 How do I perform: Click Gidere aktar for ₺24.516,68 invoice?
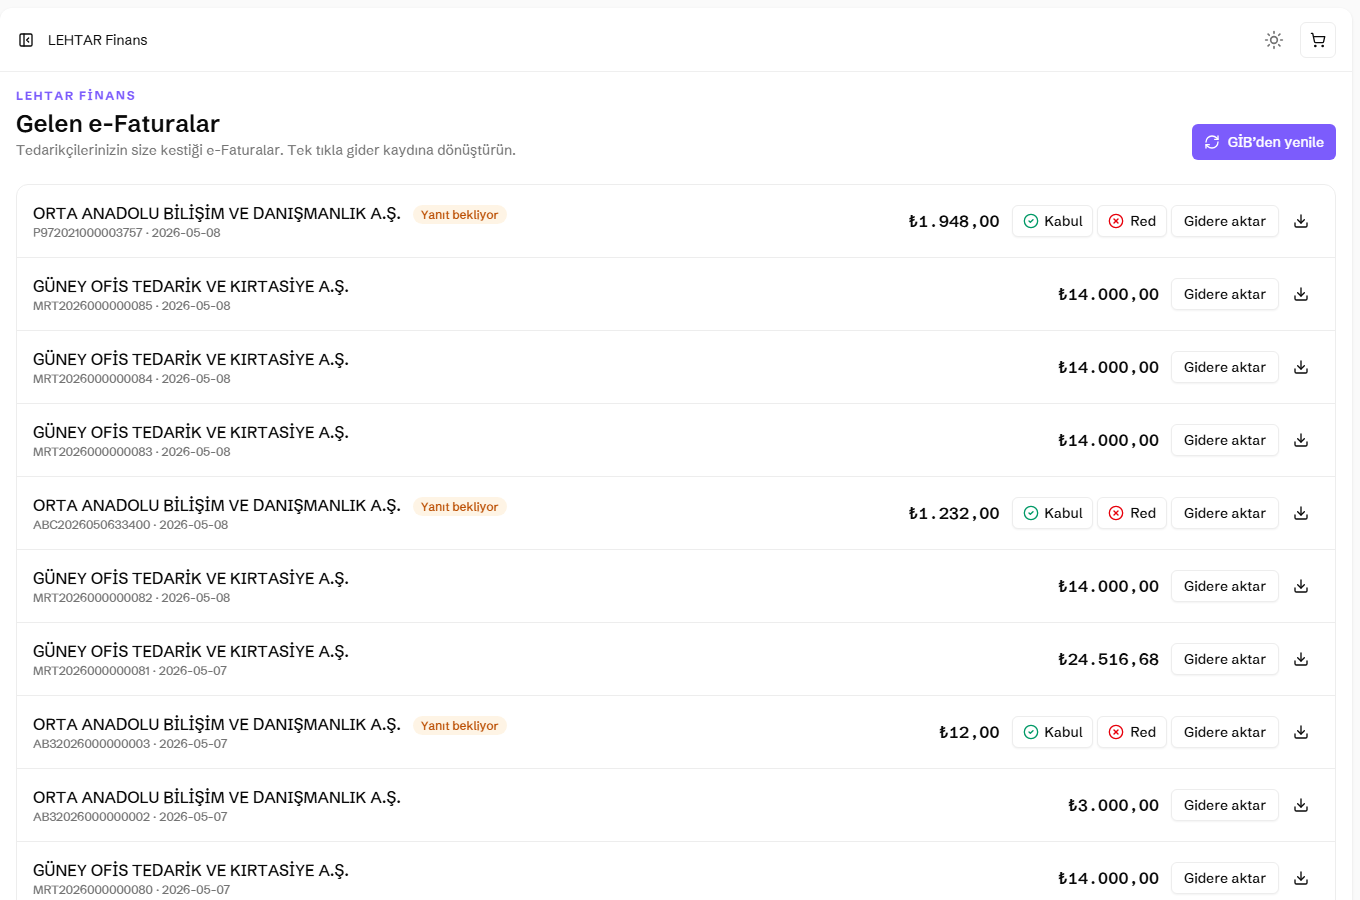(1225, 659)
